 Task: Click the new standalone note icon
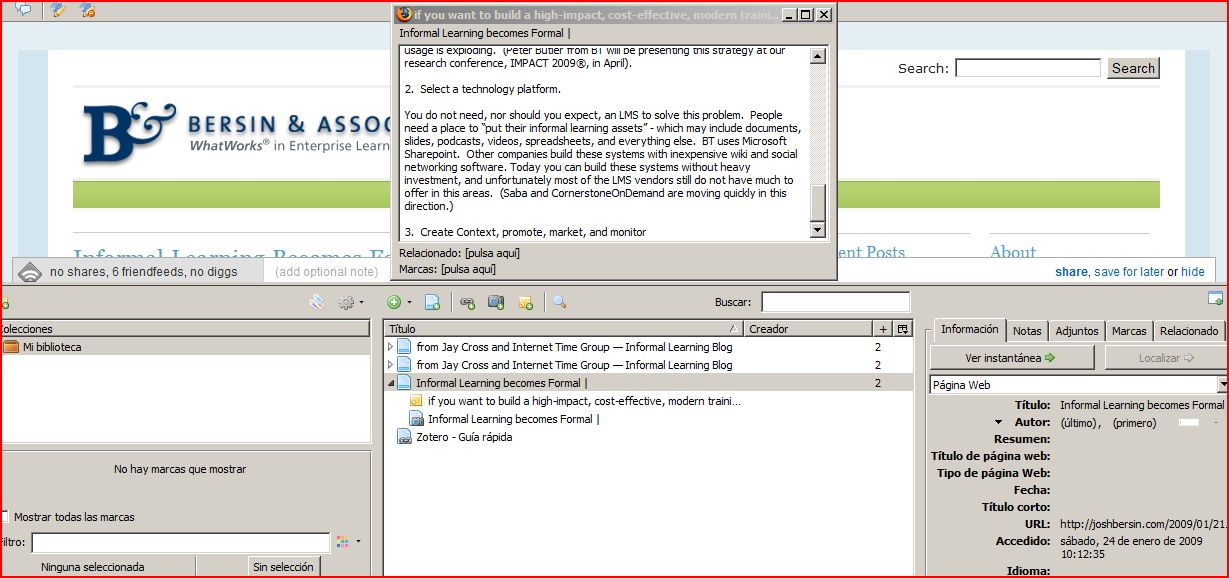[x=525, y=302]
